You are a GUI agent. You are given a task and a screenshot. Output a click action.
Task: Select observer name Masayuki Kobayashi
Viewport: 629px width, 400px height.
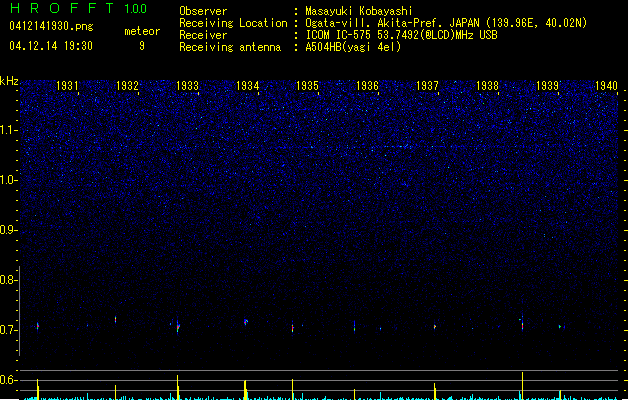tap(359, 11)
